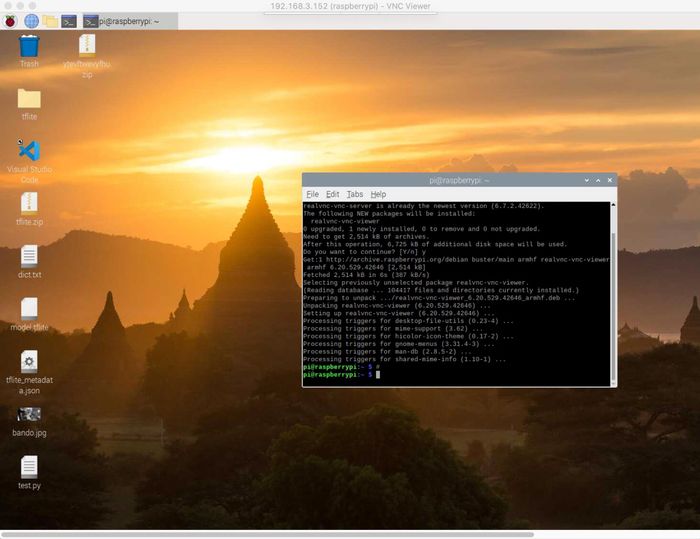
Task: Select the test.py script icon
Action: (x=29, y=466)
